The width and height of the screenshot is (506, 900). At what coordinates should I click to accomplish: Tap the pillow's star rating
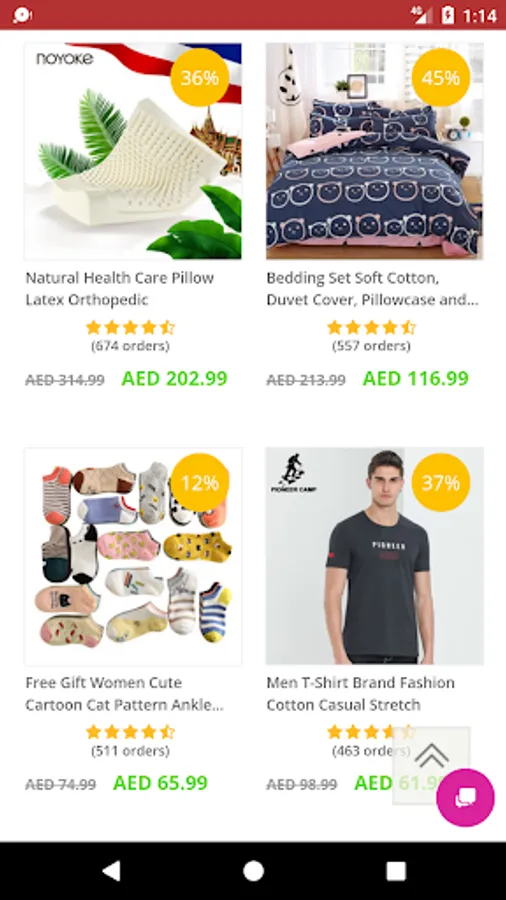pyautogui.click(x=130, y=328)
